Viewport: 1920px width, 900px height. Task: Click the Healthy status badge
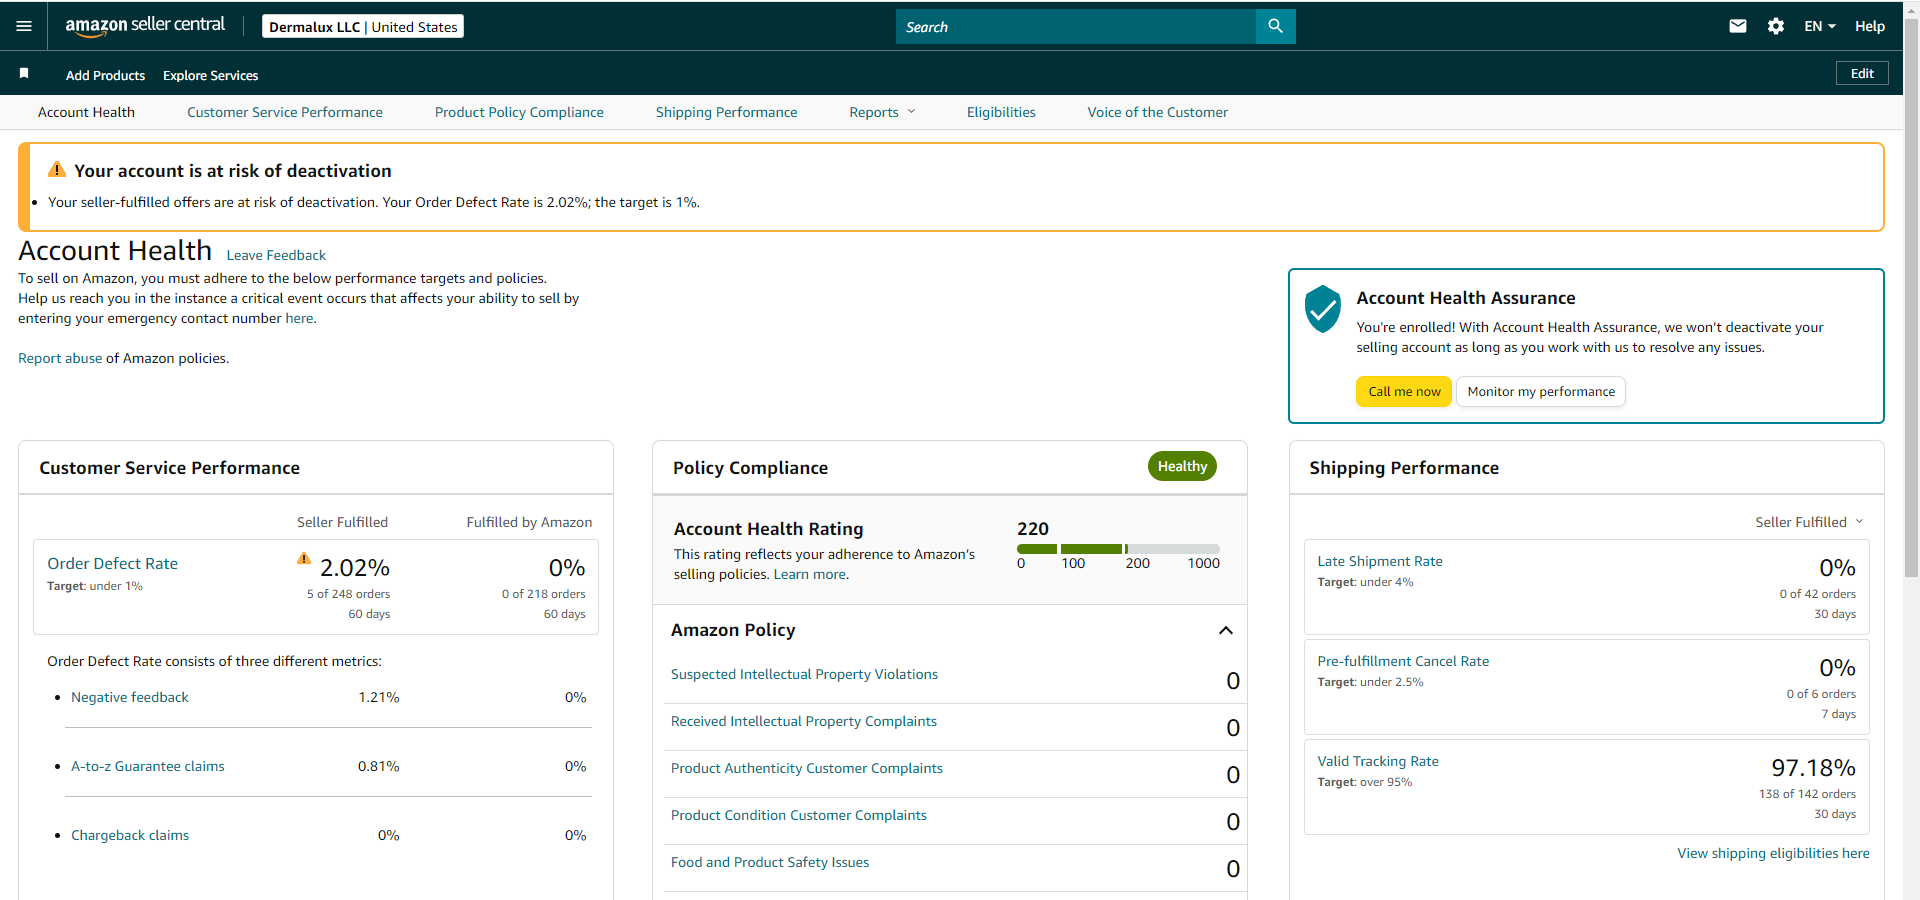pos(1182,466)
